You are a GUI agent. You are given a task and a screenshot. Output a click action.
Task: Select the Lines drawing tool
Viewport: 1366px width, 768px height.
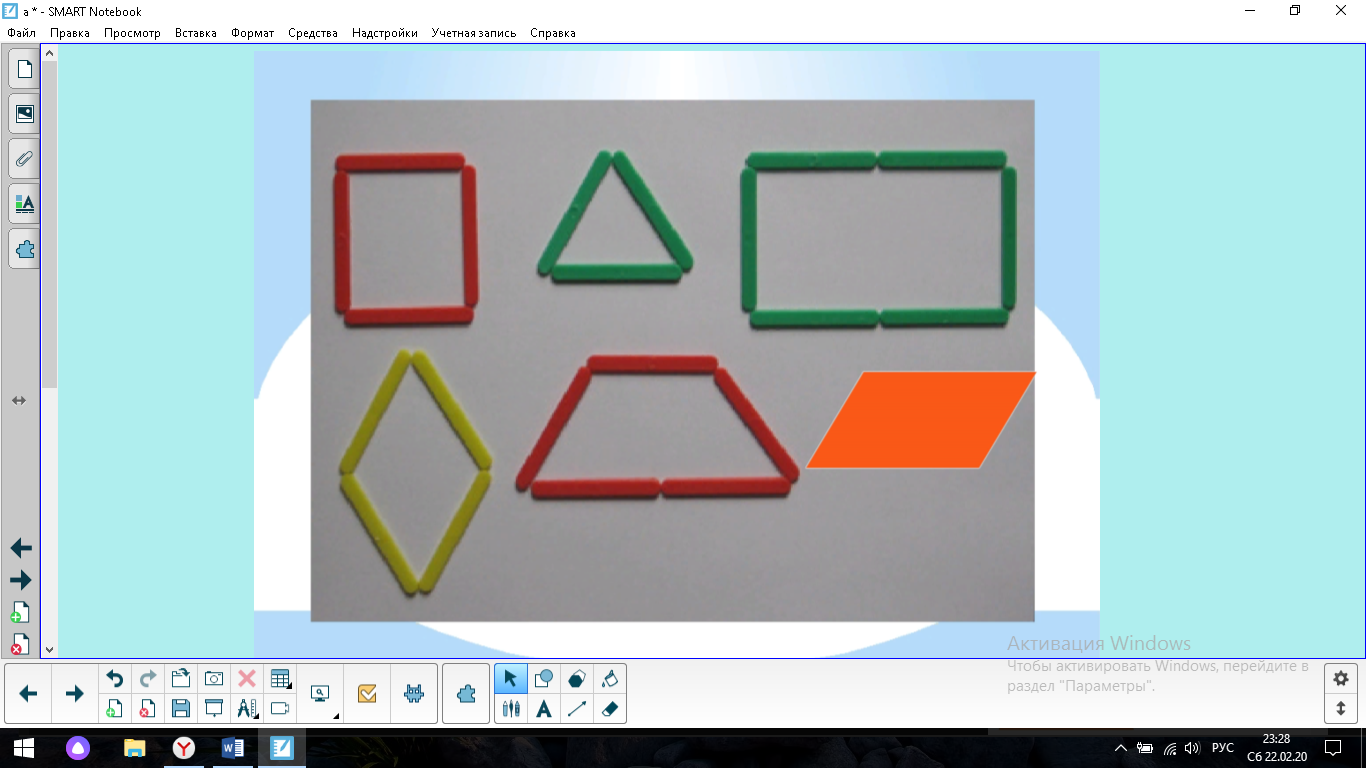pos(577,709)
